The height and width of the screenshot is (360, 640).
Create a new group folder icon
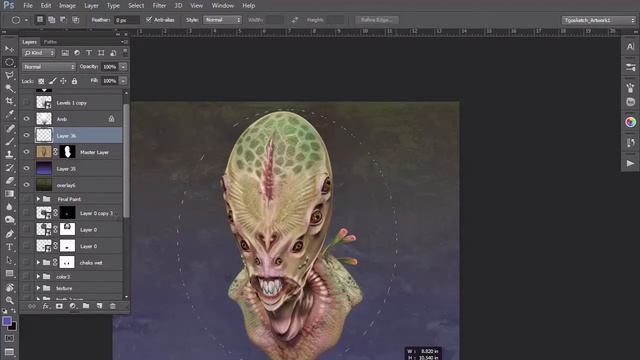(86, 306)
